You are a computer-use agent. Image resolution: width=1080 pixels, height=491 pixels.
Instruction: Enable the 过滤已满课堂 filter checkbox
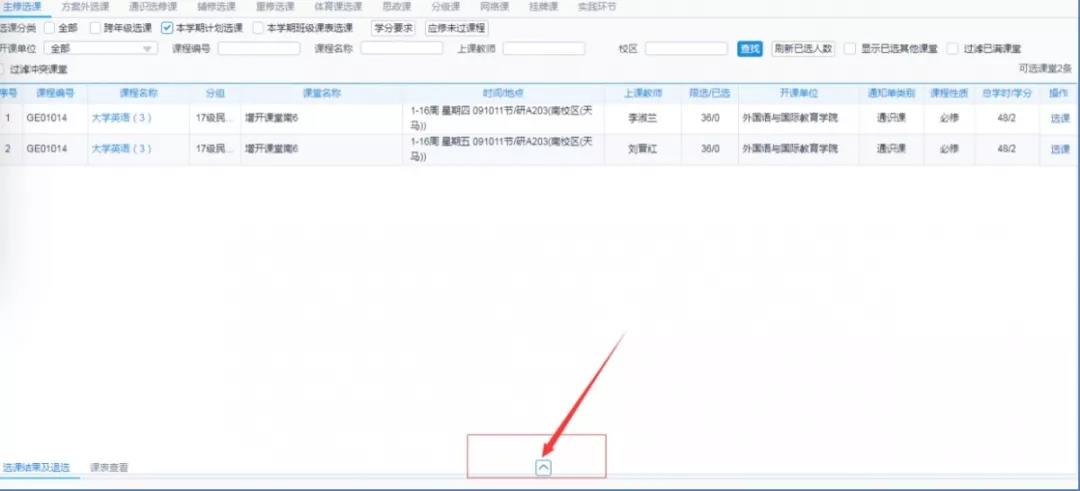point(953,48)
